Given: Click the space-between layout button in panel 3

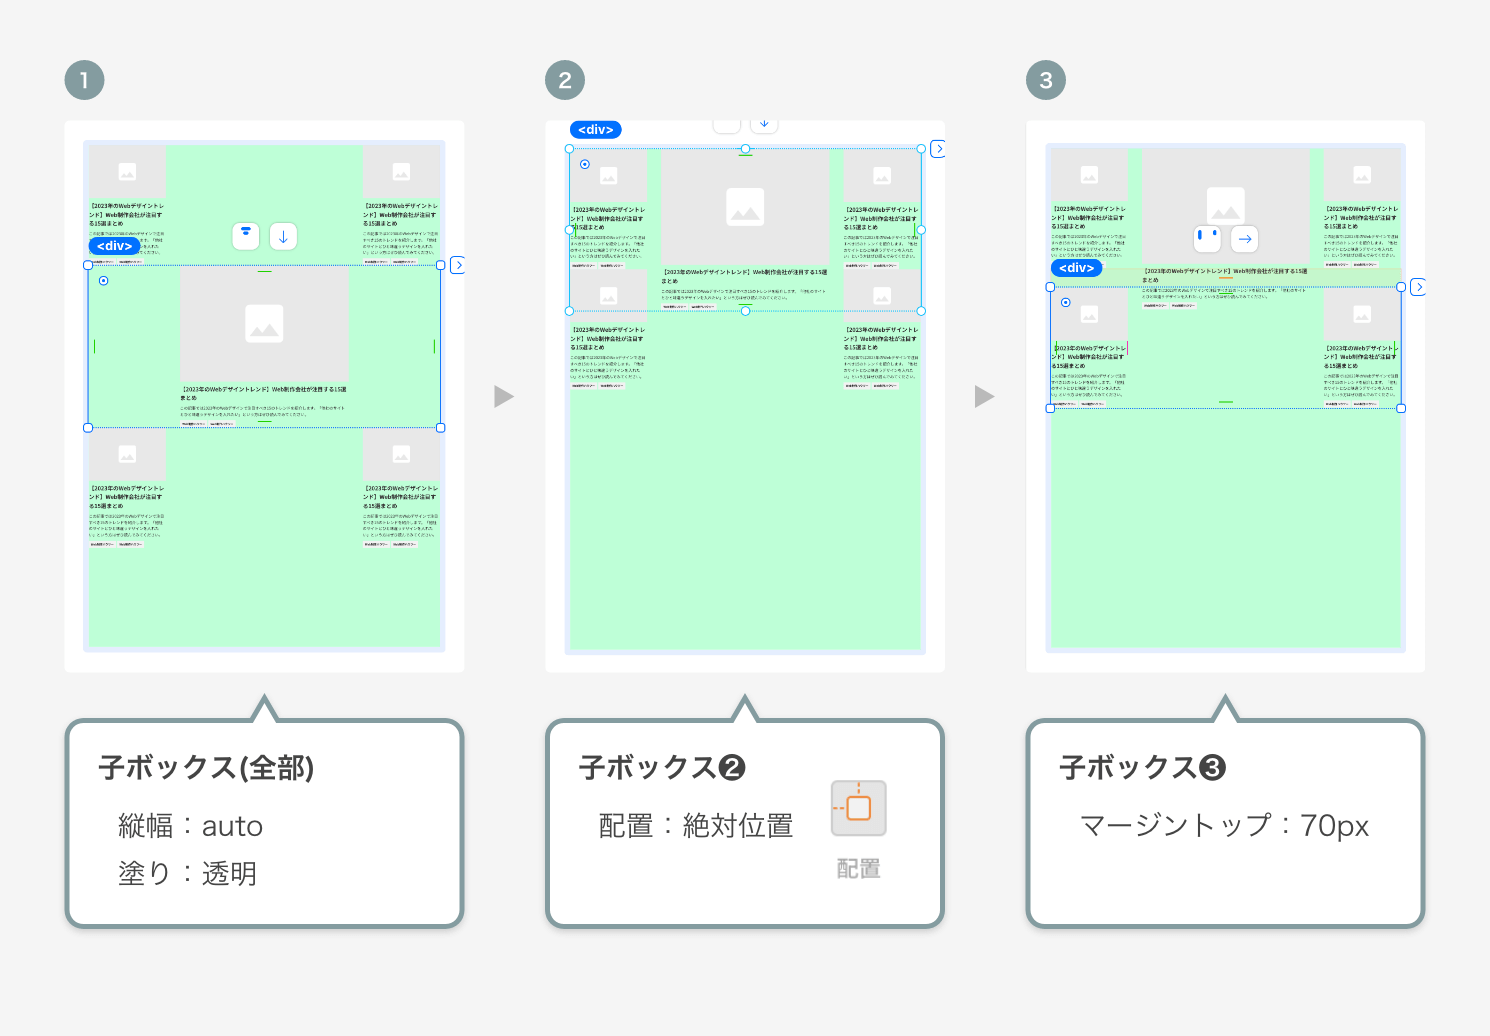Looking at the screenshot, I should (x=1208, y=239).
